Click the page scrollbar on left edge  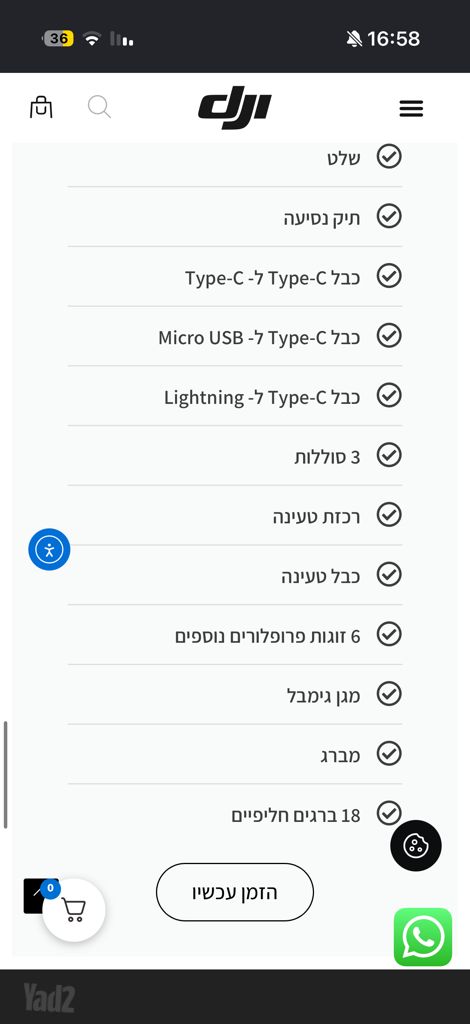coord(6,775)
